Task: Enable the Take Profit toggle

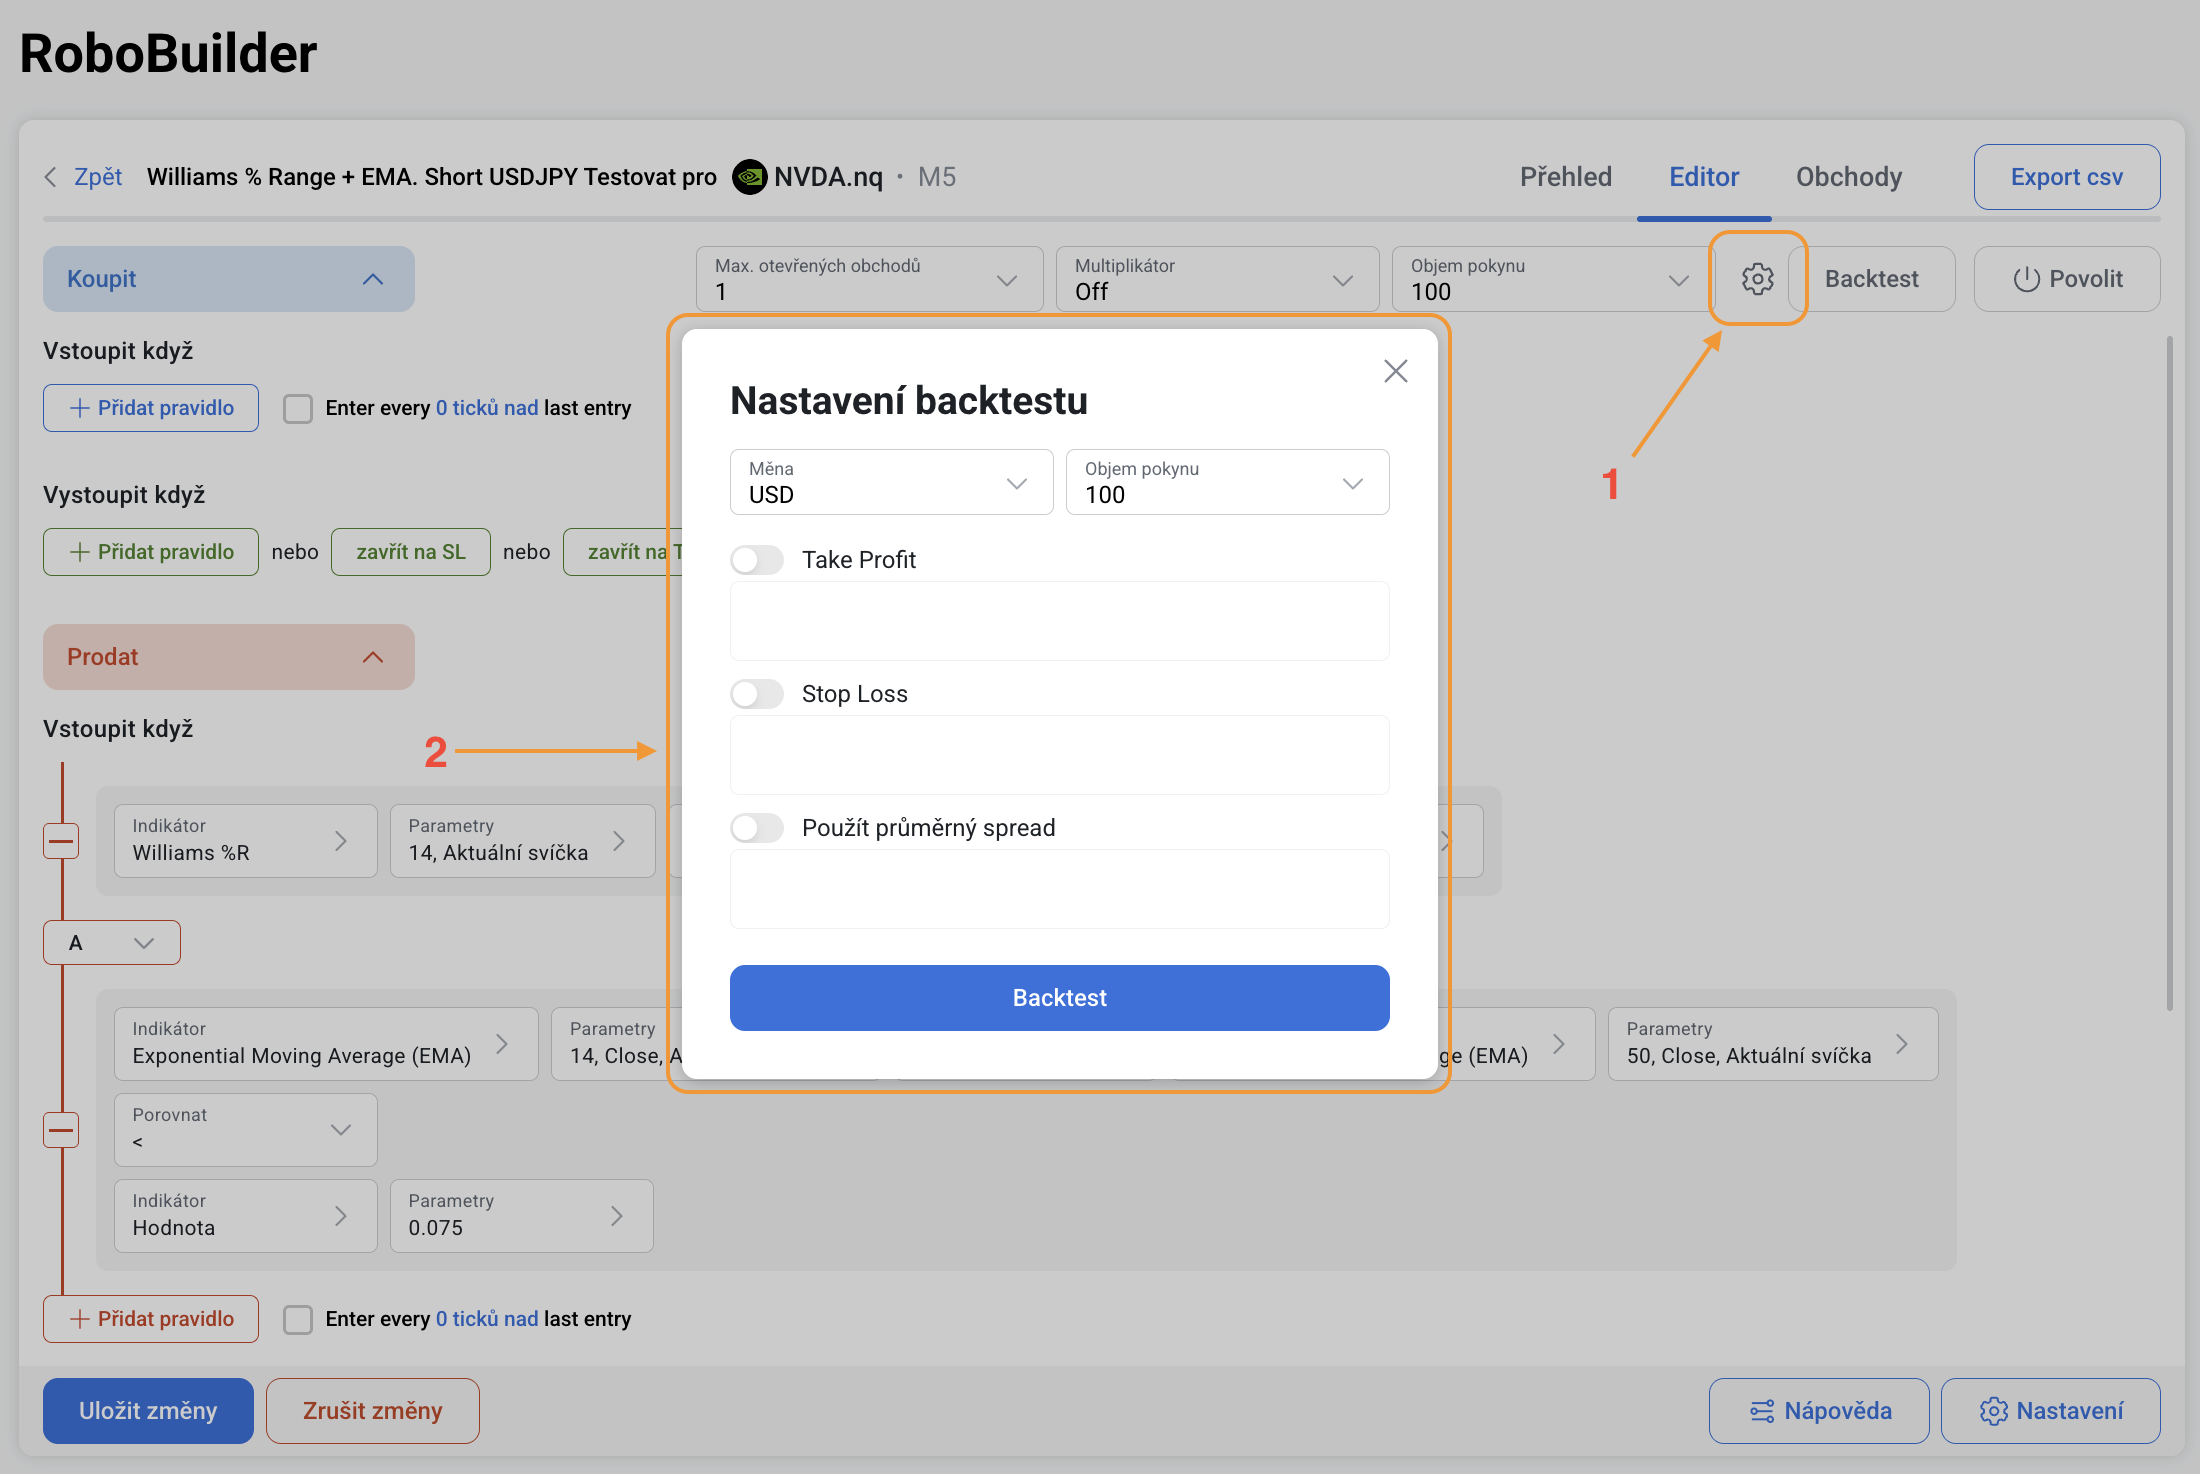Action: [x=757, y=560]
